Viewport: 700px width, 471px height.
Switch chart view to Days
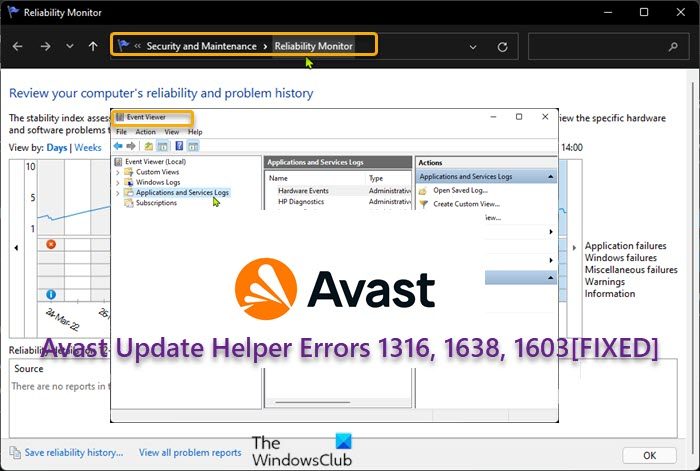tap(57, 147)
